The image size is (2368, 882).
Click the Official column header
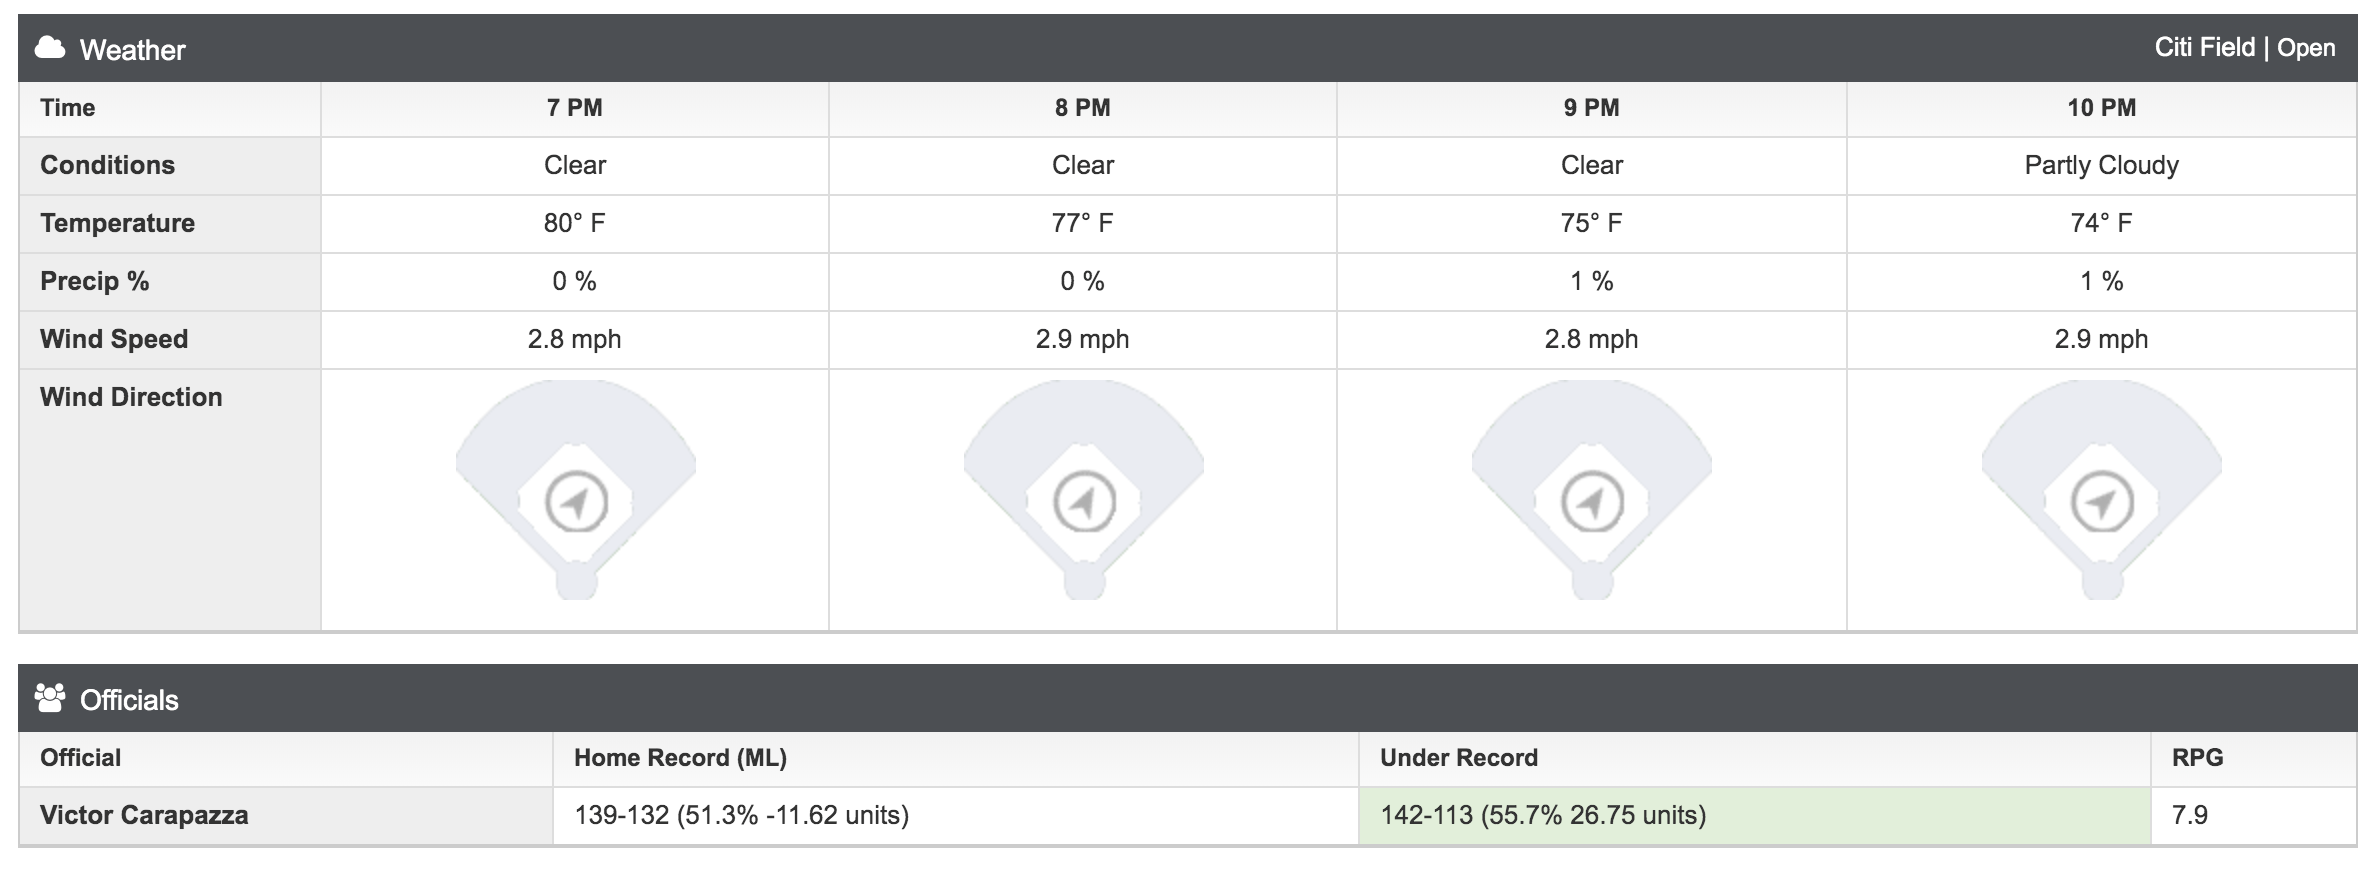80,758
